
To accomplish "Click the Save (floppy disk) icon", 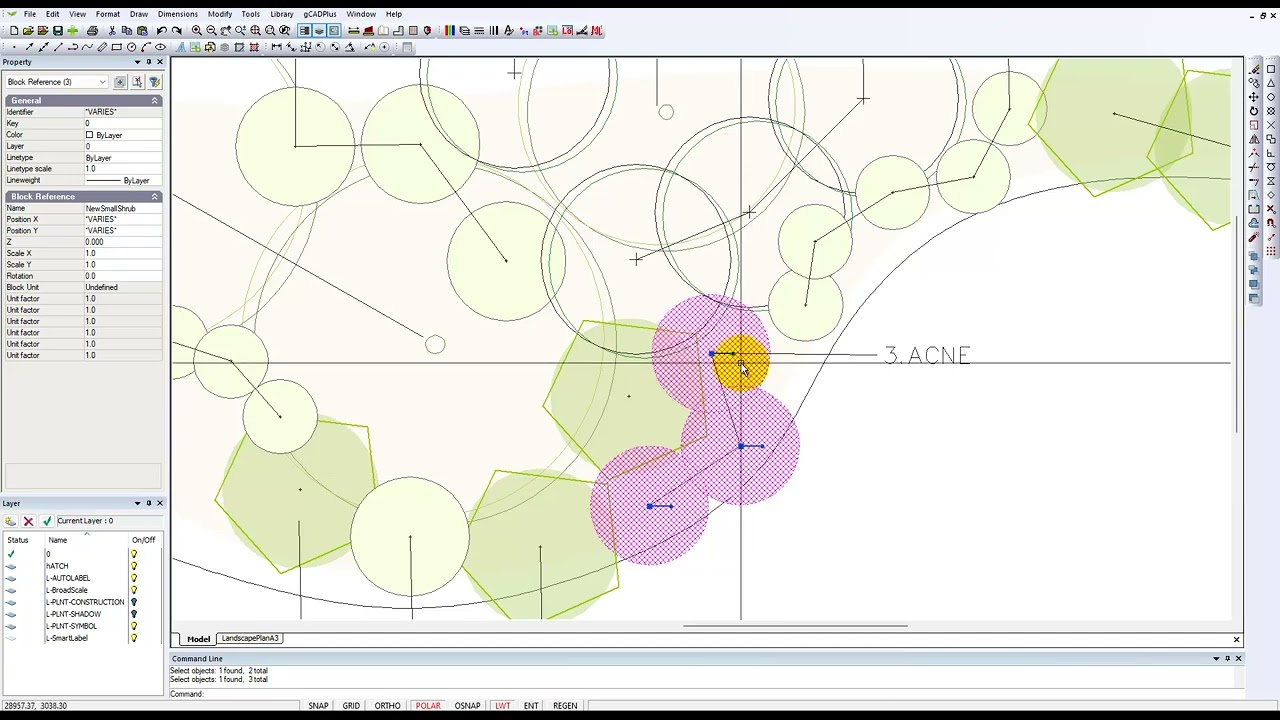I will point(58,31).
